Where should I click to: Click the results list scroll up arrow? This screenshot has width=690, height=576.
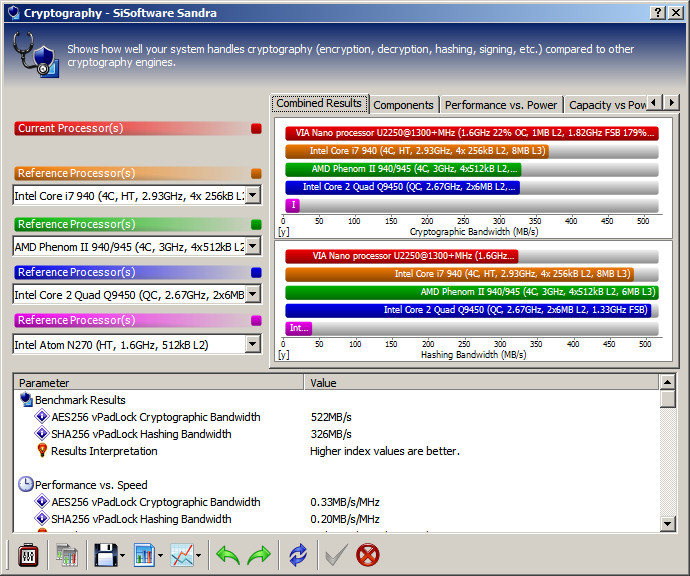pos(668,382)
